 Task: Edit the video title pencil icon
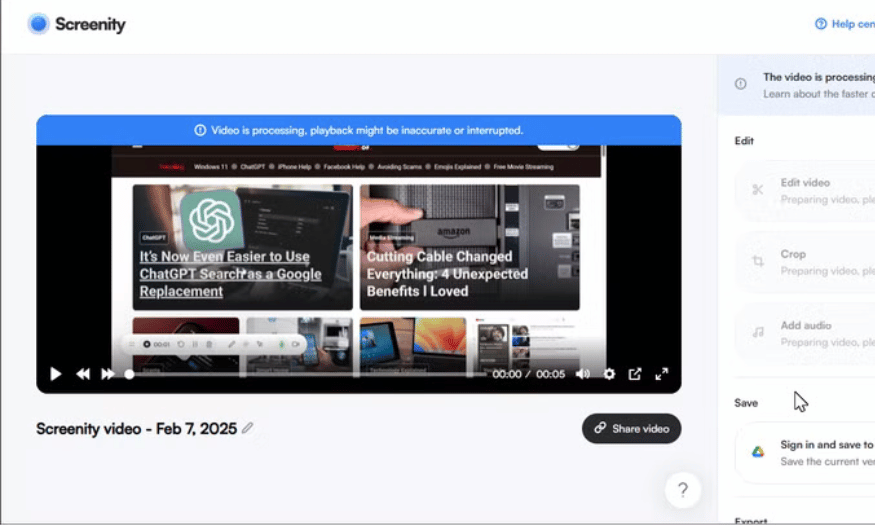[x=247, y=428]
